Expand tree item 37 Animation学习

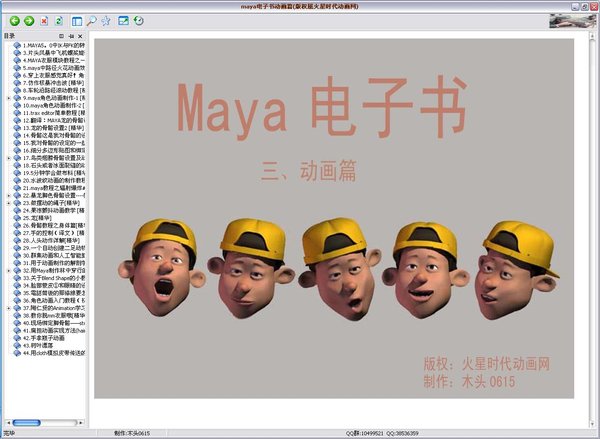point(9,308)
